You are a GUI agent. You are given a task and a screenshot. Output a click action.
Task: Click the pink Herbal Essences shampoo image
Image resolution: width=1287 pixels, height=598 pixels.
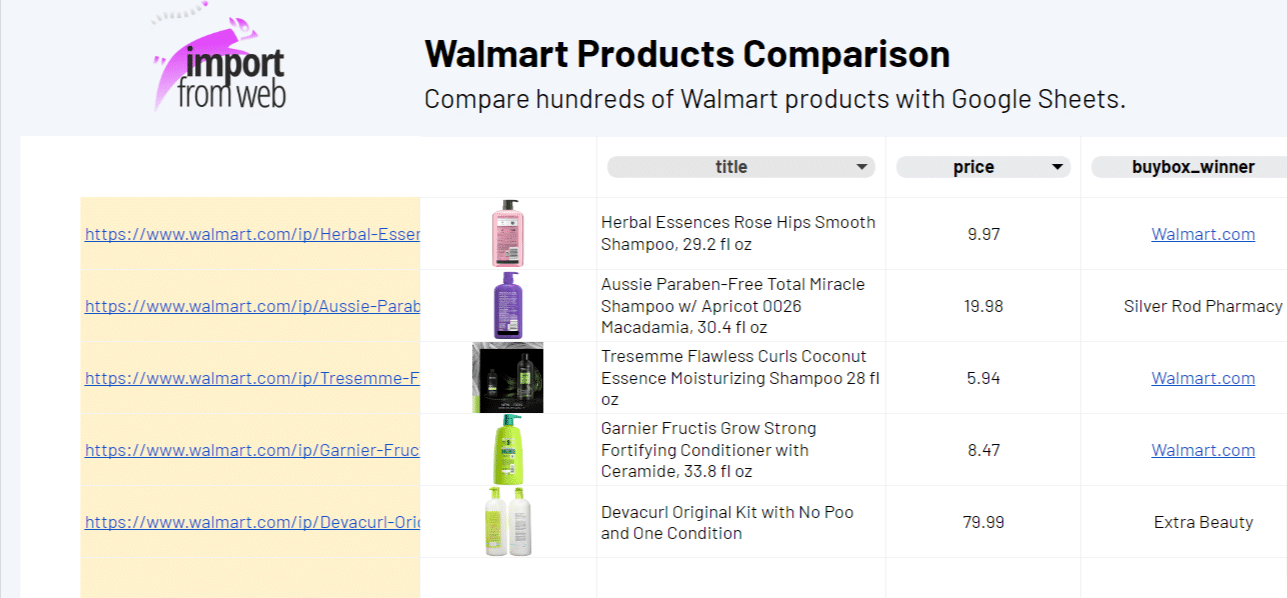click(x=508, y=234)
